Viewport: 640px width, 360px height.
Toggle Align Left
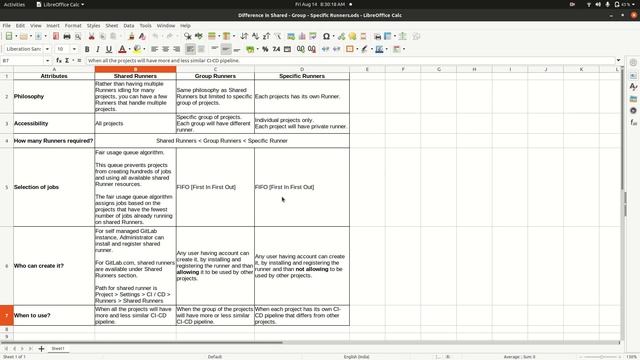click(x=154, y=49)
